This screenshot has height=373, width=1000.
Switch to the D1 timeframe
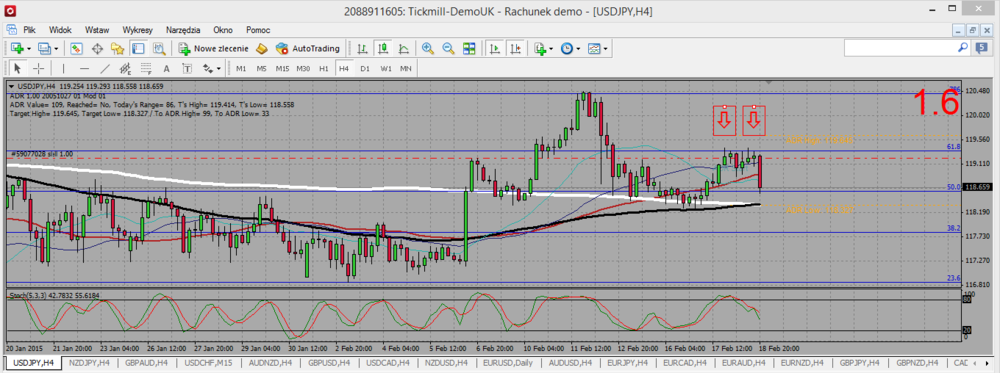coord(365,68)
